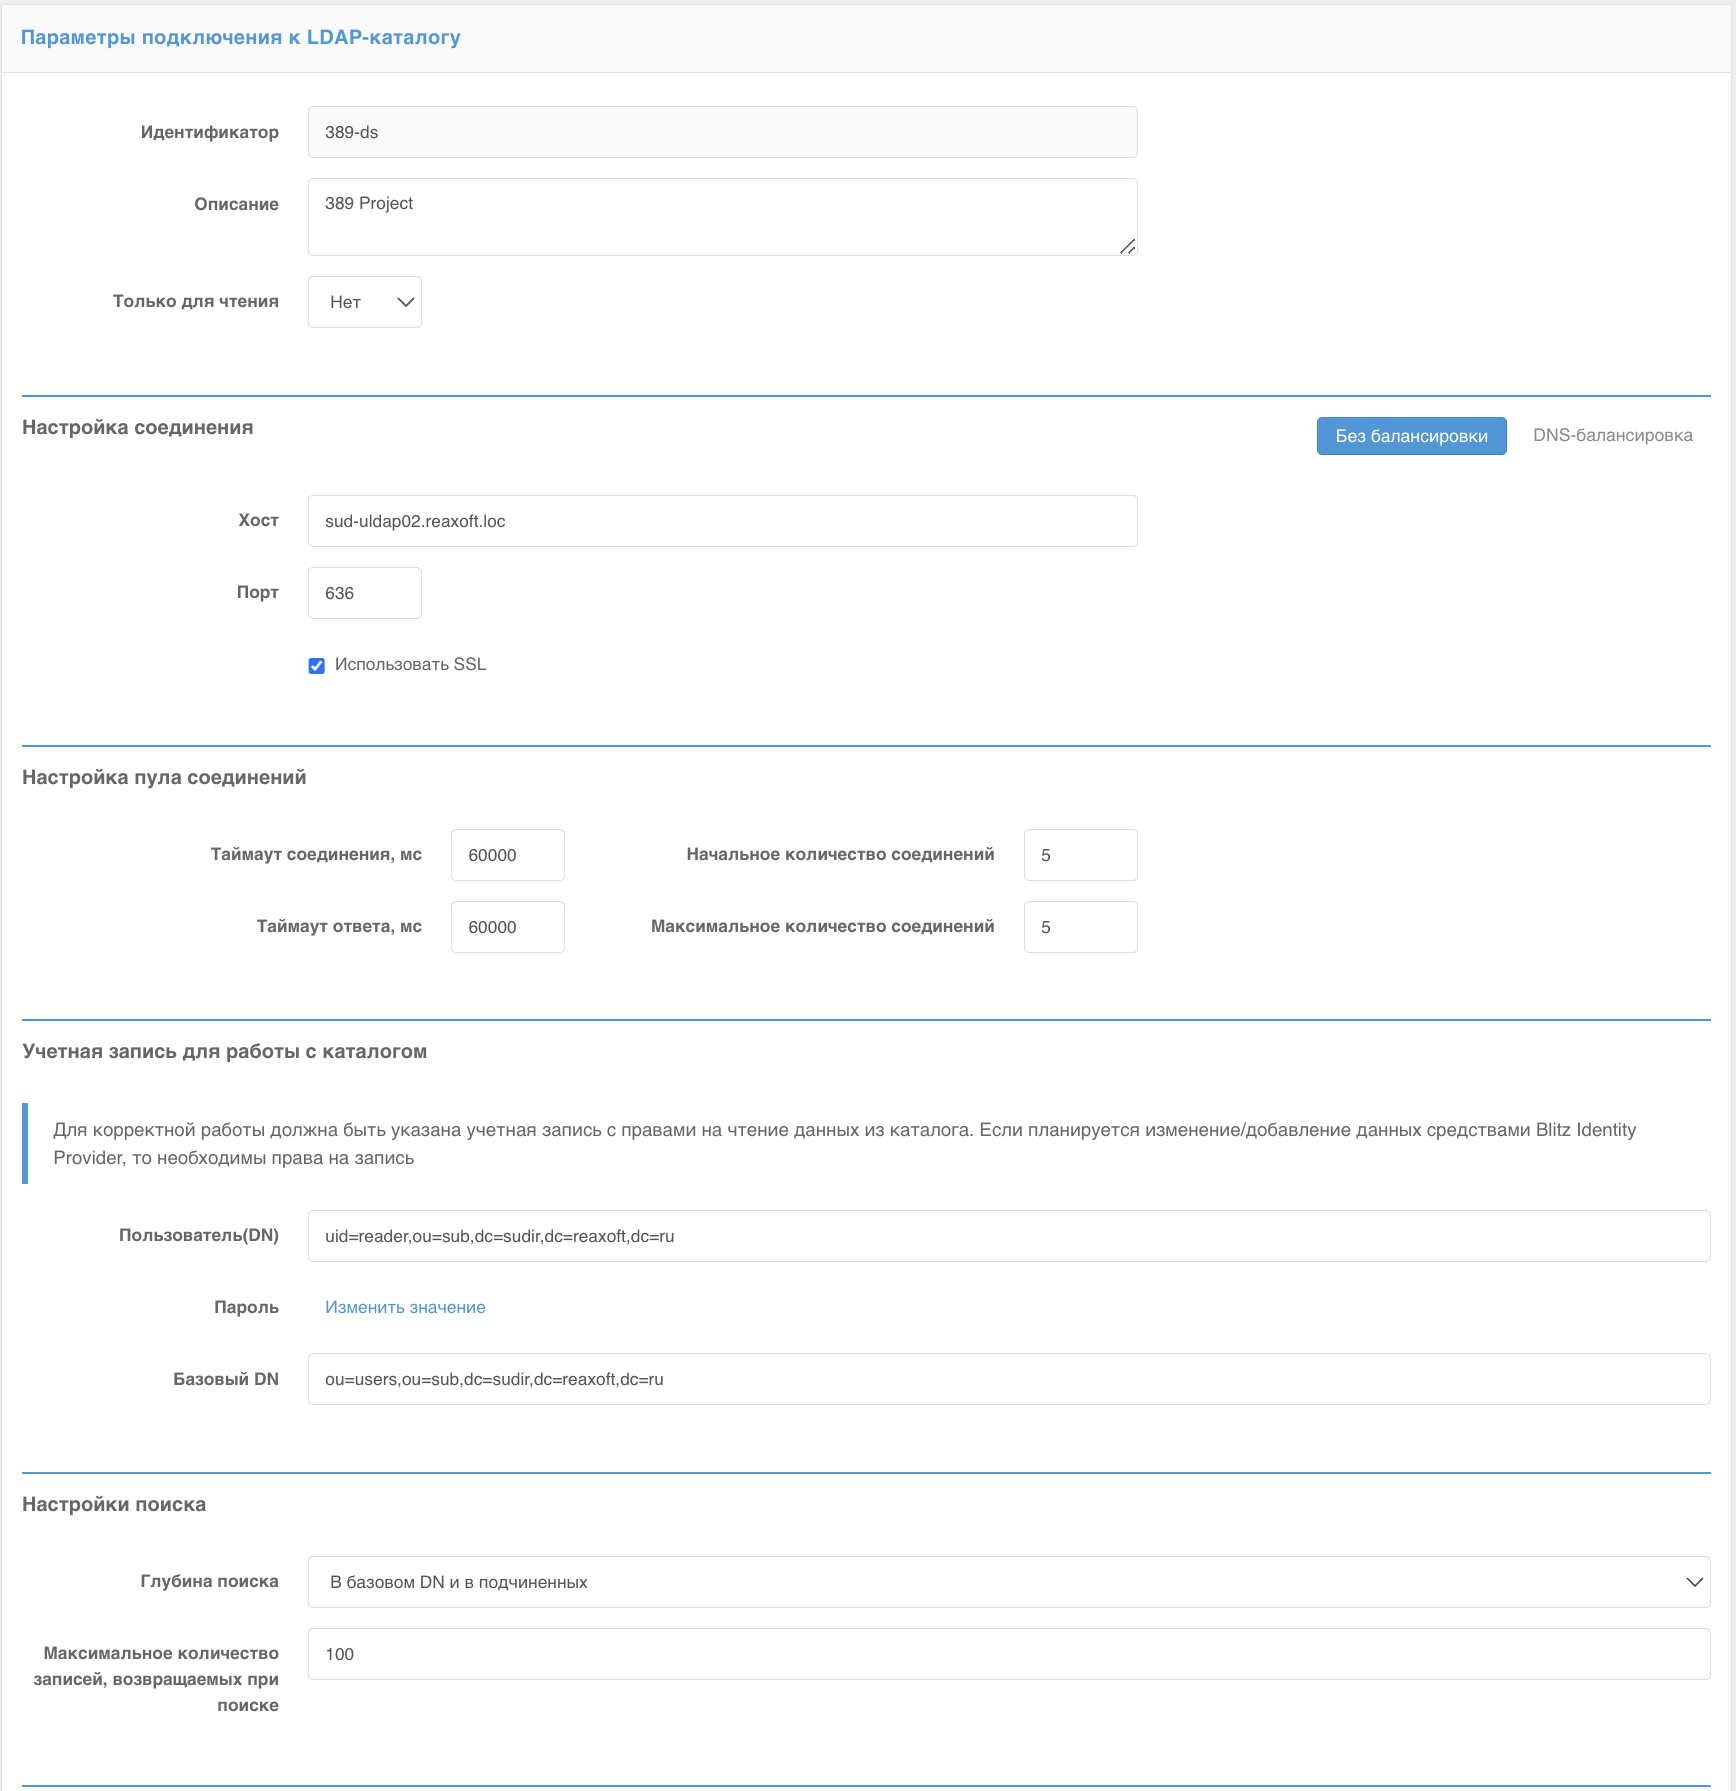Click the Пользователь(DN) input field

(x=1008, y=1236)
